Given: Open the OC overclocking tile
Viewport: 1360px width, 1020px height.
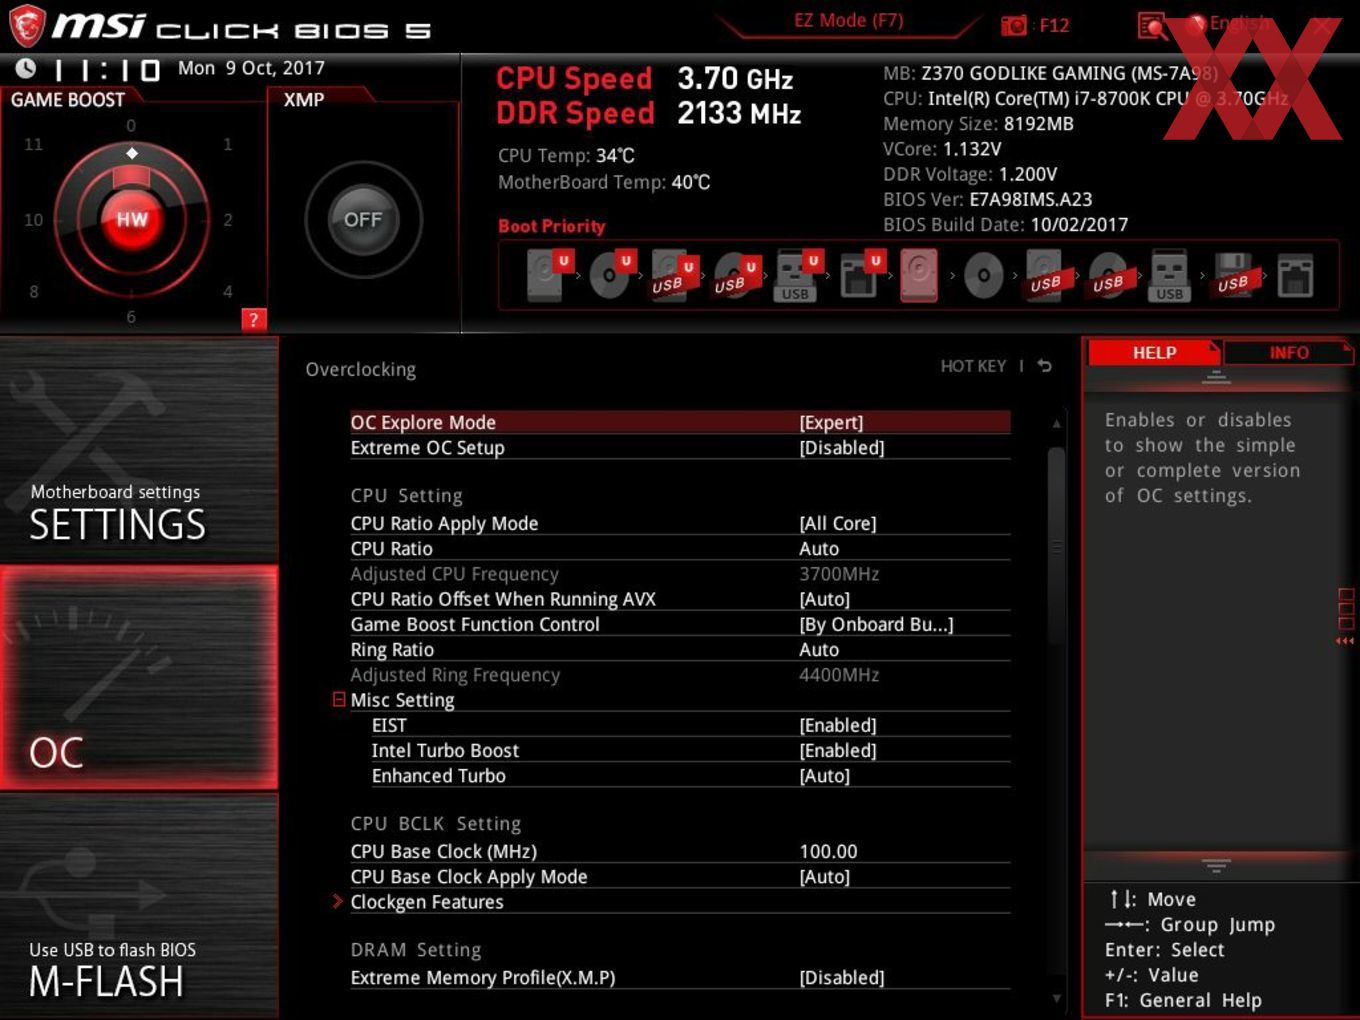Looking at the screenshot, I should tap(139, 677).
